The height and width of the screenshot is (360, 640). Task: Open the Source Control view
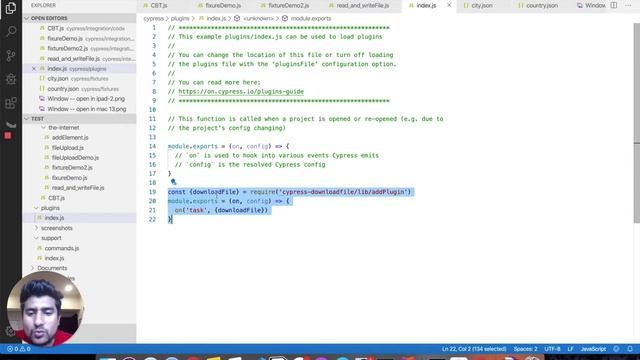11,56
